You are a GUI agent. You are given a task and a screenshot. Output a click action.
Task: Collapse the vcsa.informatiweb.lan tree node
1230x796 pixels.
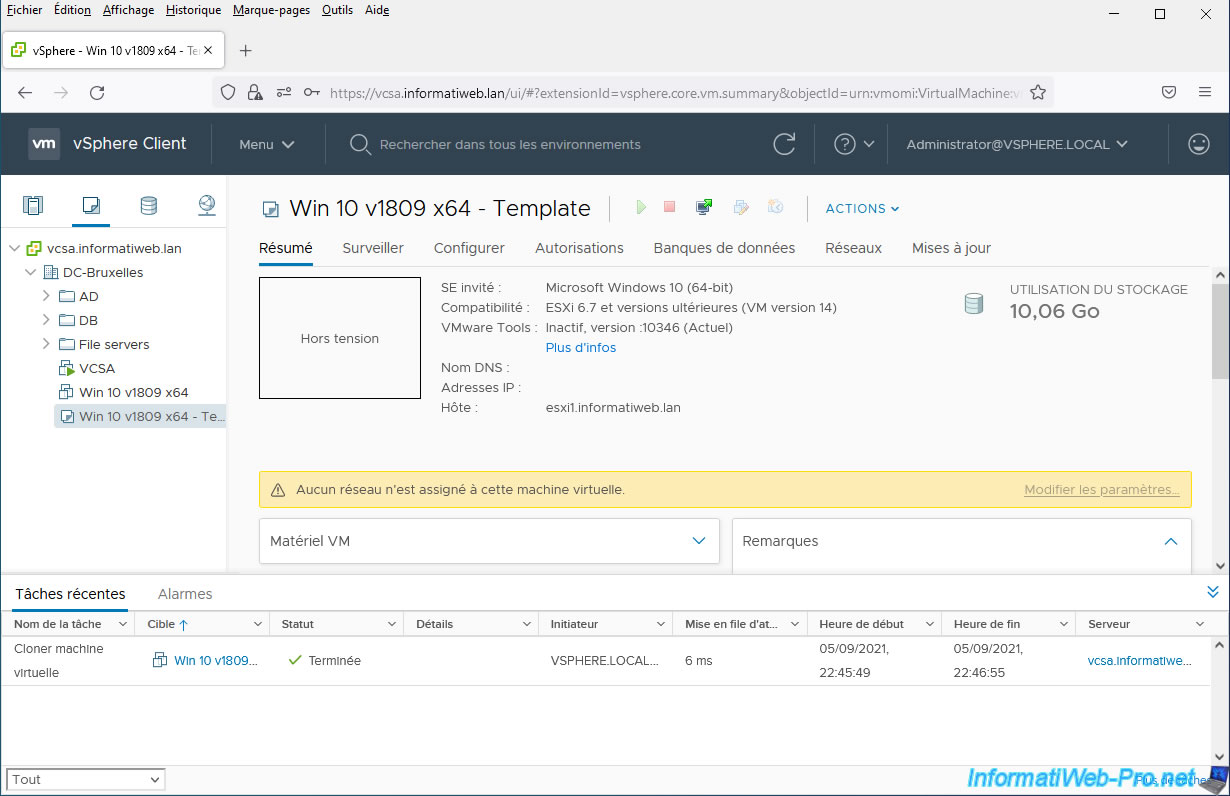tap(14, 248)
